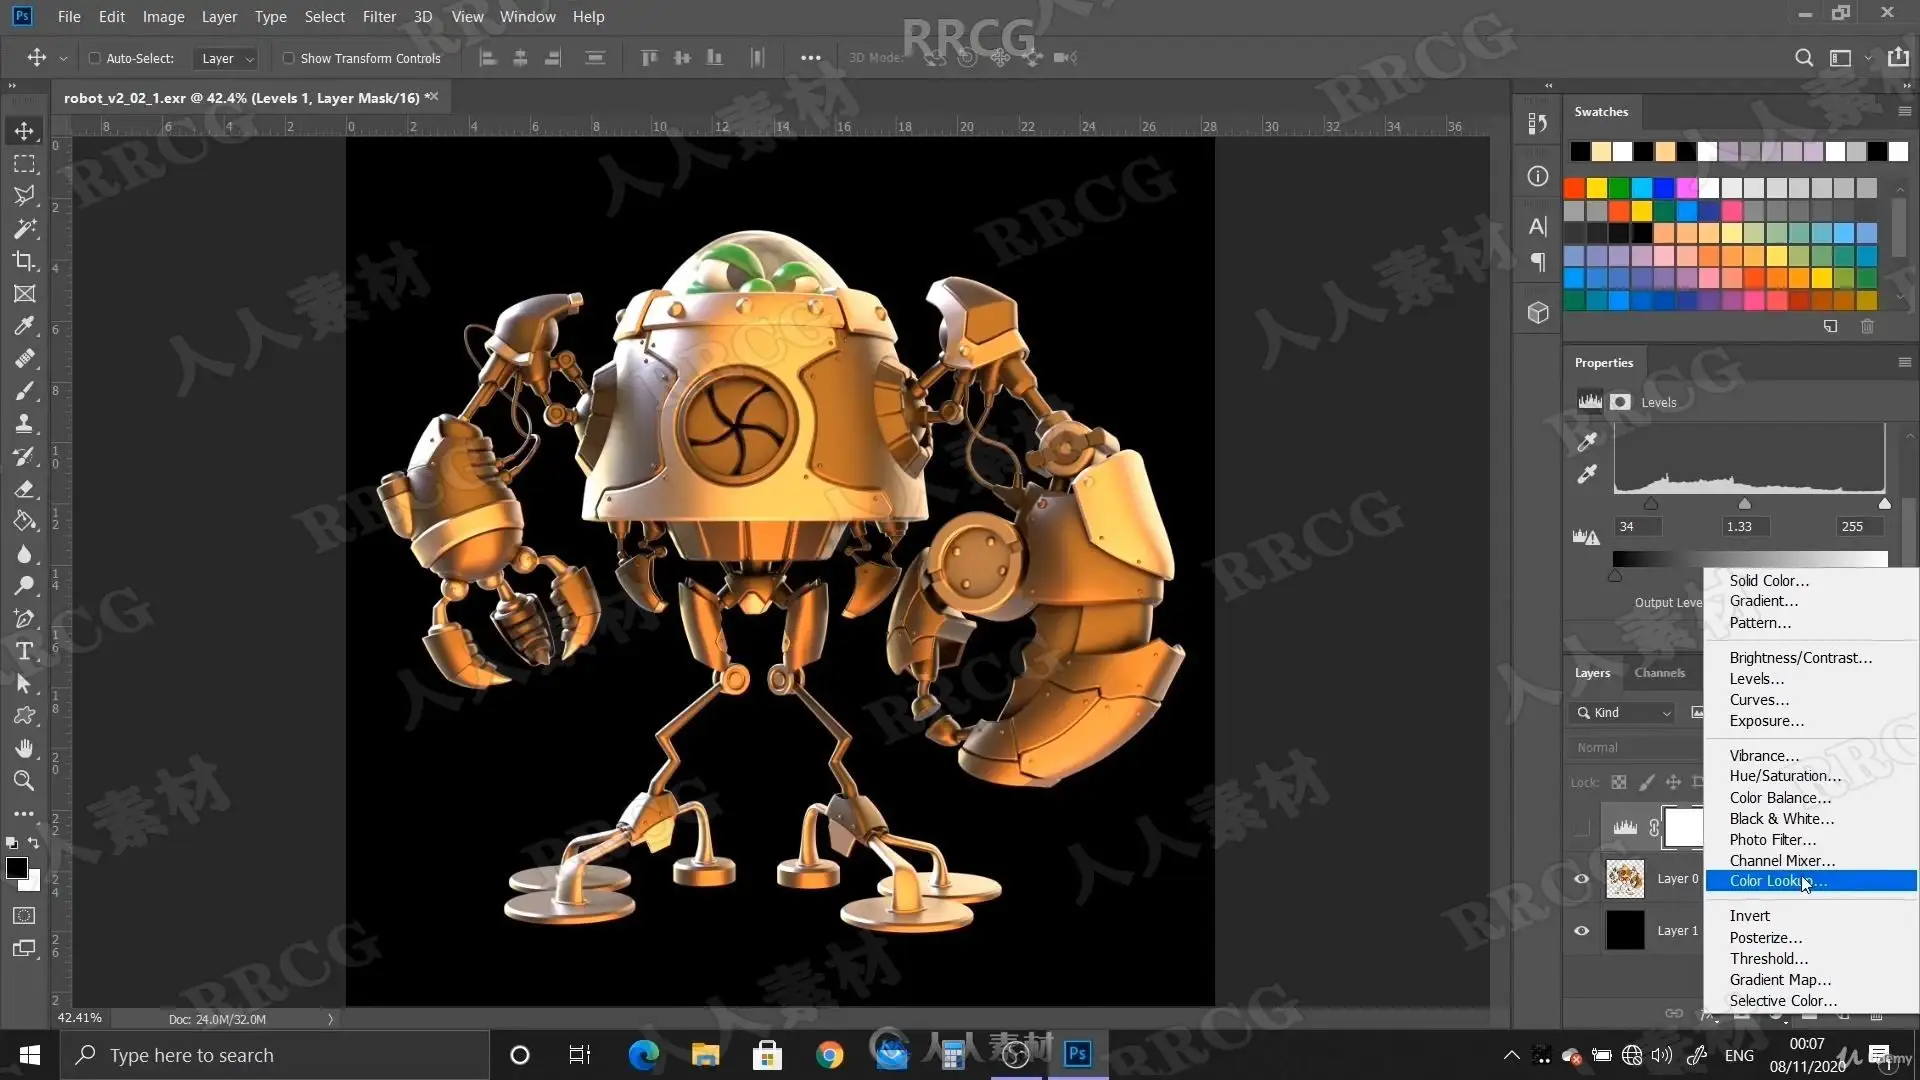This screenshot has width=1920, height=1080.
Task: Click the Curves adjustment option
Action: [1759, 700]
